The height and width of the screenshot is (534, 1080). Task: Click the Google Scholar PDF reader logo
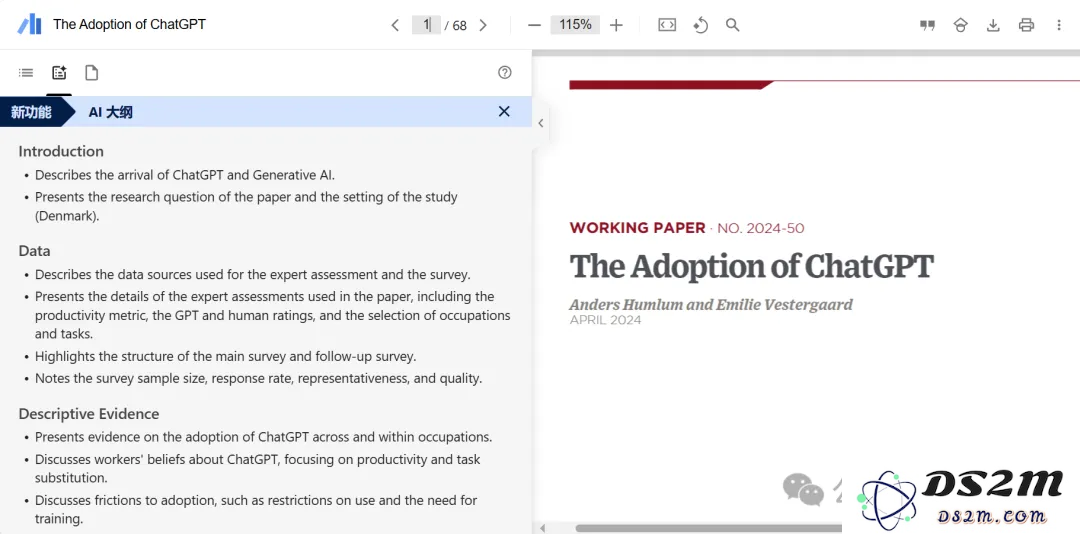click(30, 25)
